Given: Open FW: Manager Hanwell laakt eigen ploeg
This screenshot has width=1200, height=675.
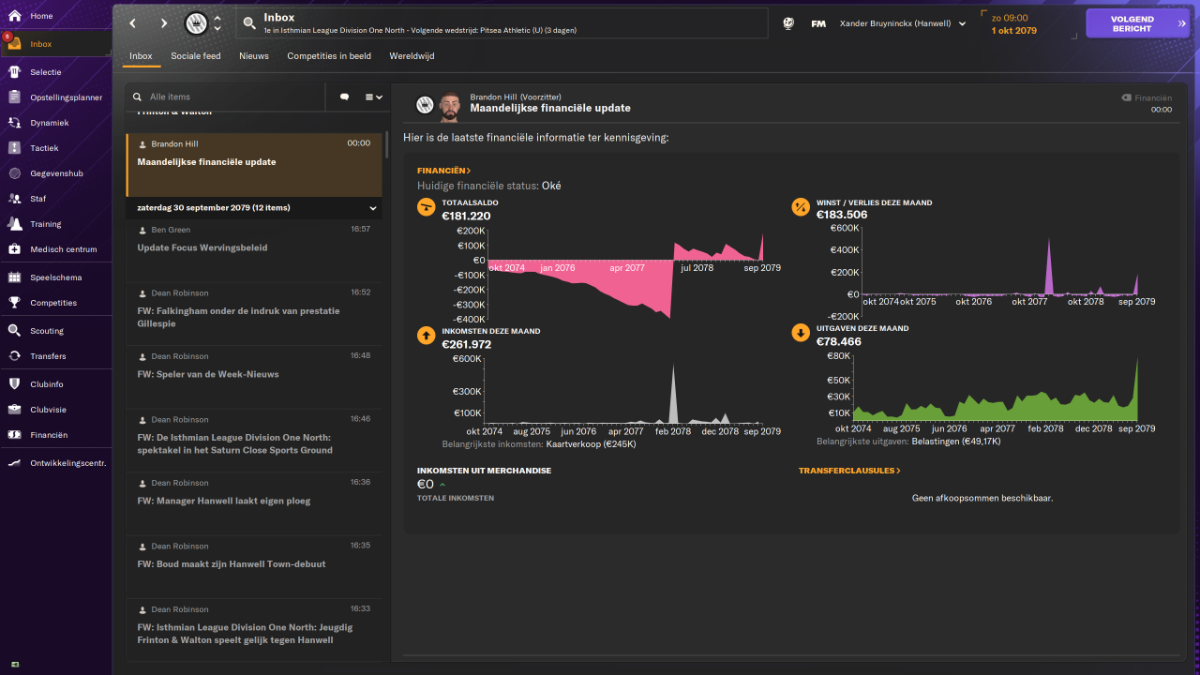Looking at the screenshot, I should (x=254, y=503).
